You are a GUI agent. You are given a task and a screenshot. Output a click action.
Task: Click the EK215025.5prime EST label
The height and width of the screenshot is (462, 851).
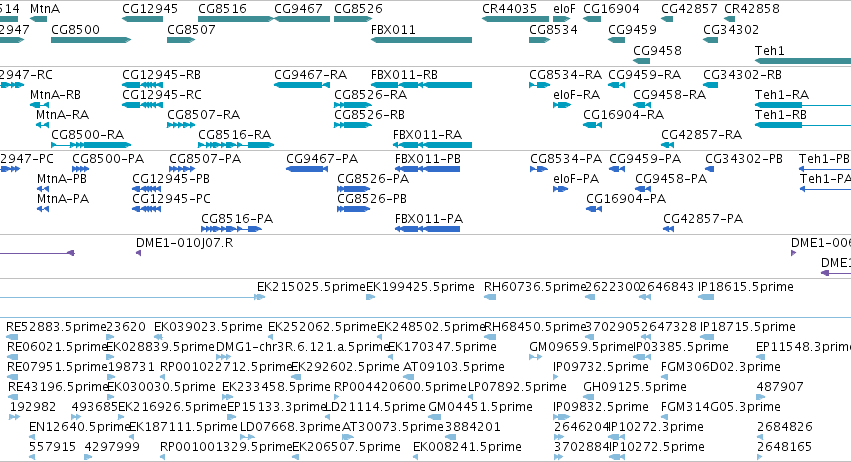pos(311,287)
